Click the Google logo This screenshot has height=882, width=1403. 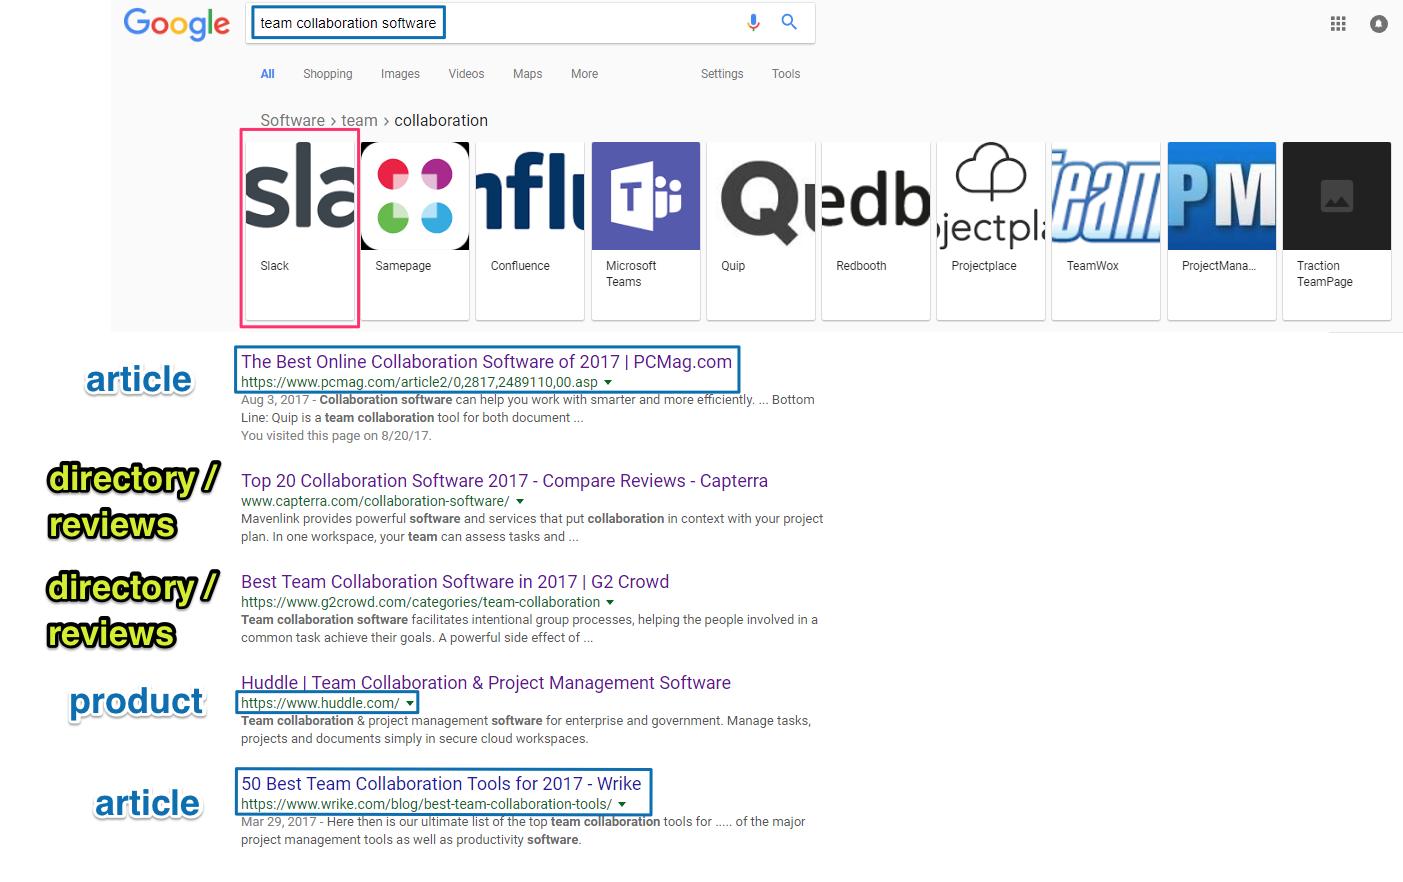176,24
